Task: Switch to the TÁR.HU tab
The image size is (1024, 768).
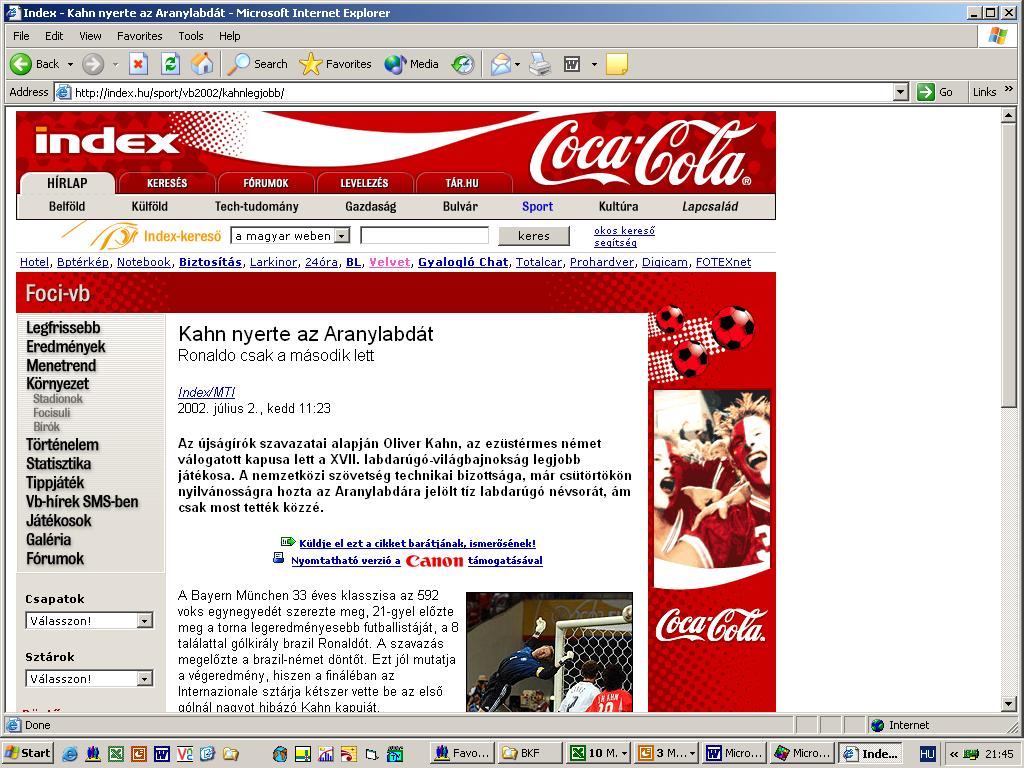Action: [462, 183]
